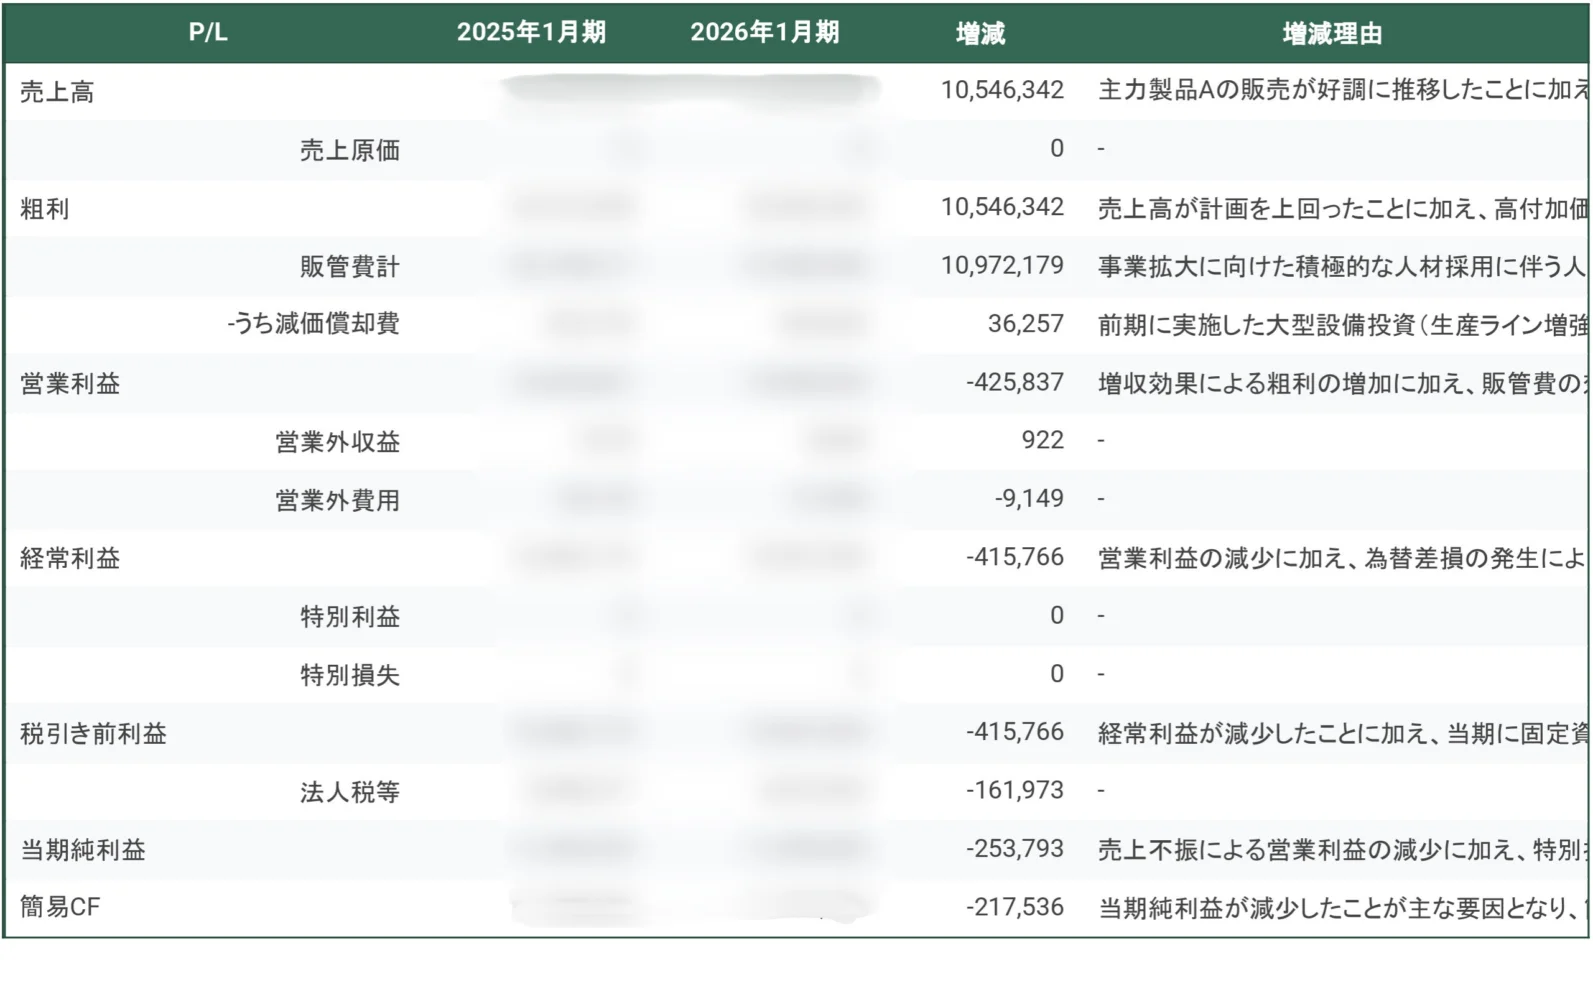Select reason text starting 経常利益が減少したこと
Screen dimensions: 1593x1000
pyautogui.click(x=1343, y=734)
